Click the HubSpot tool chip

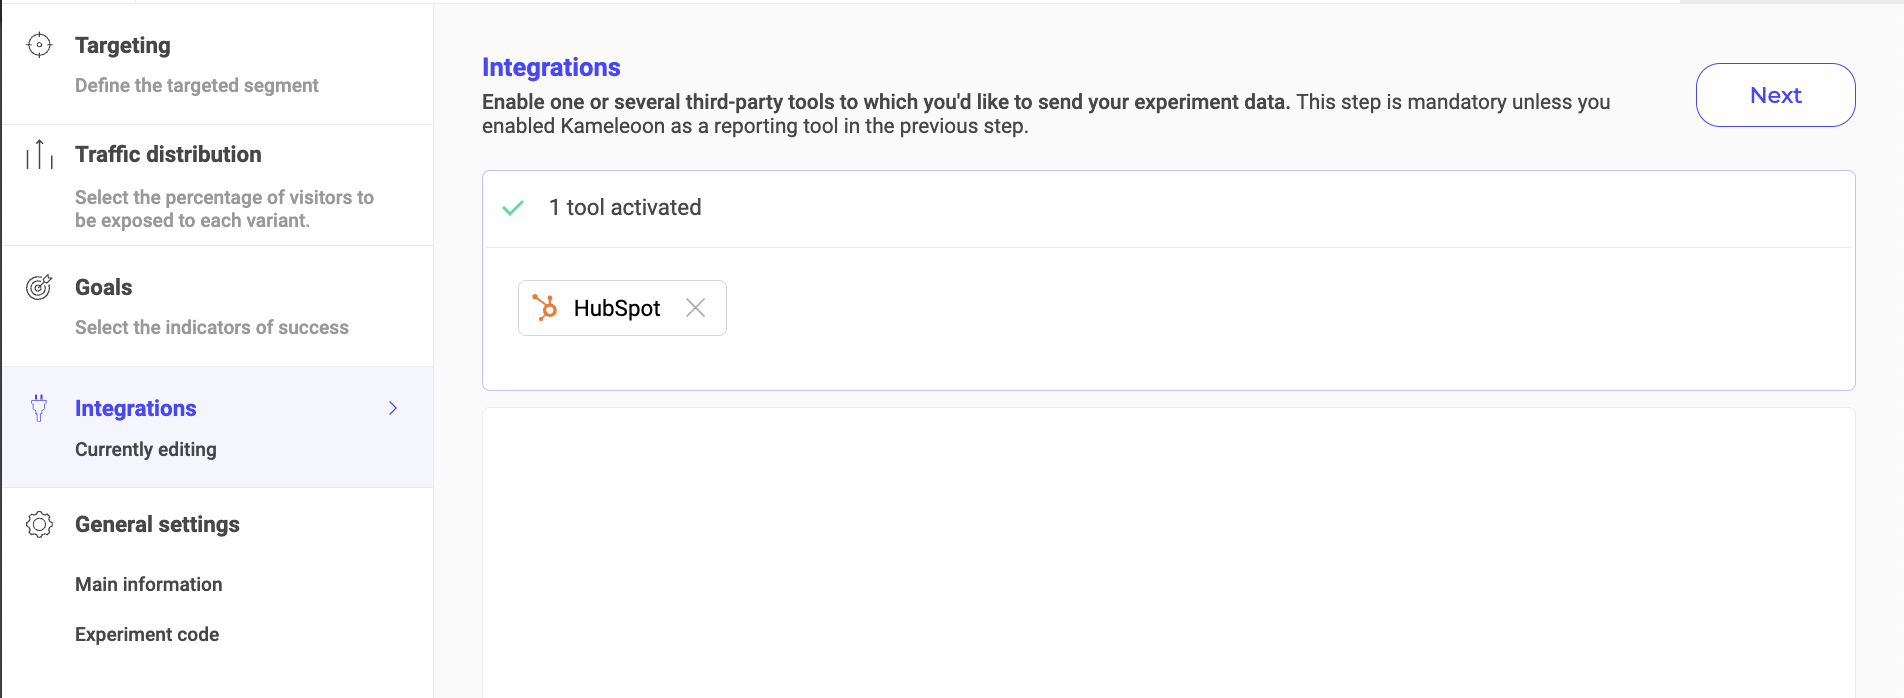[x=616, y=308]
